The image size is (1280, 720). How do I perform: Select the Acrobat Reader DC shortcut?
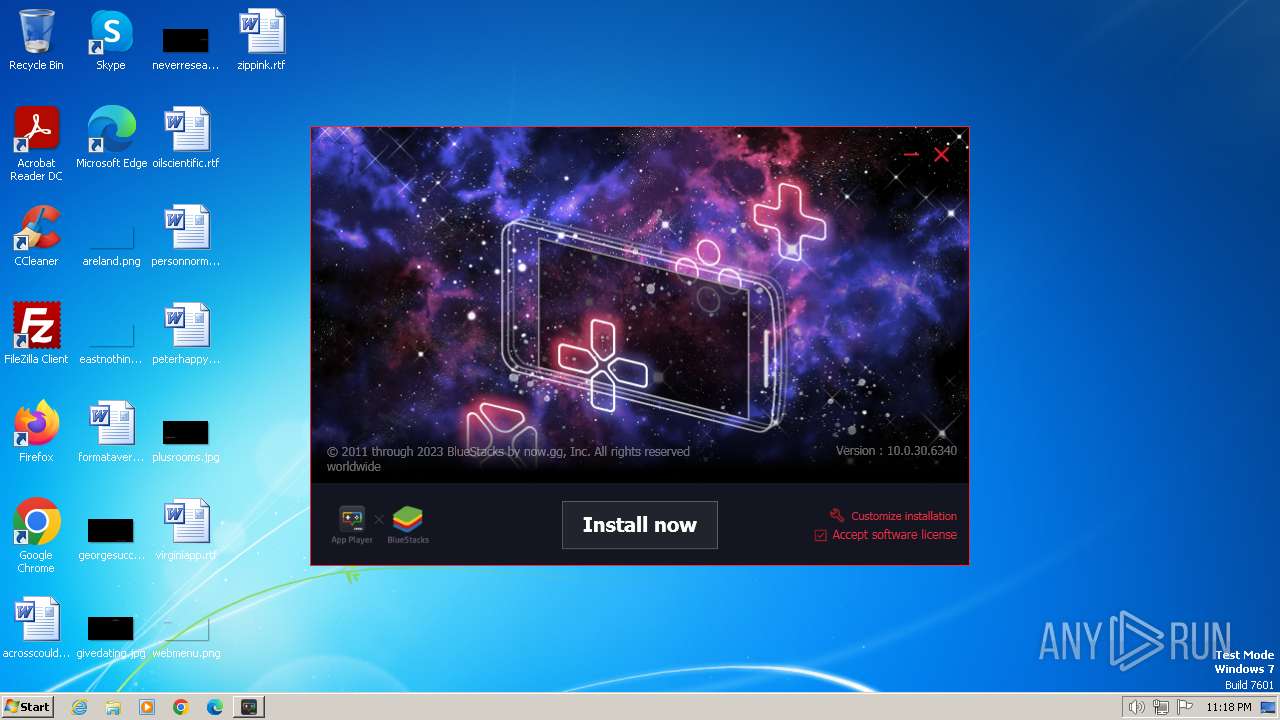point(36,144)
